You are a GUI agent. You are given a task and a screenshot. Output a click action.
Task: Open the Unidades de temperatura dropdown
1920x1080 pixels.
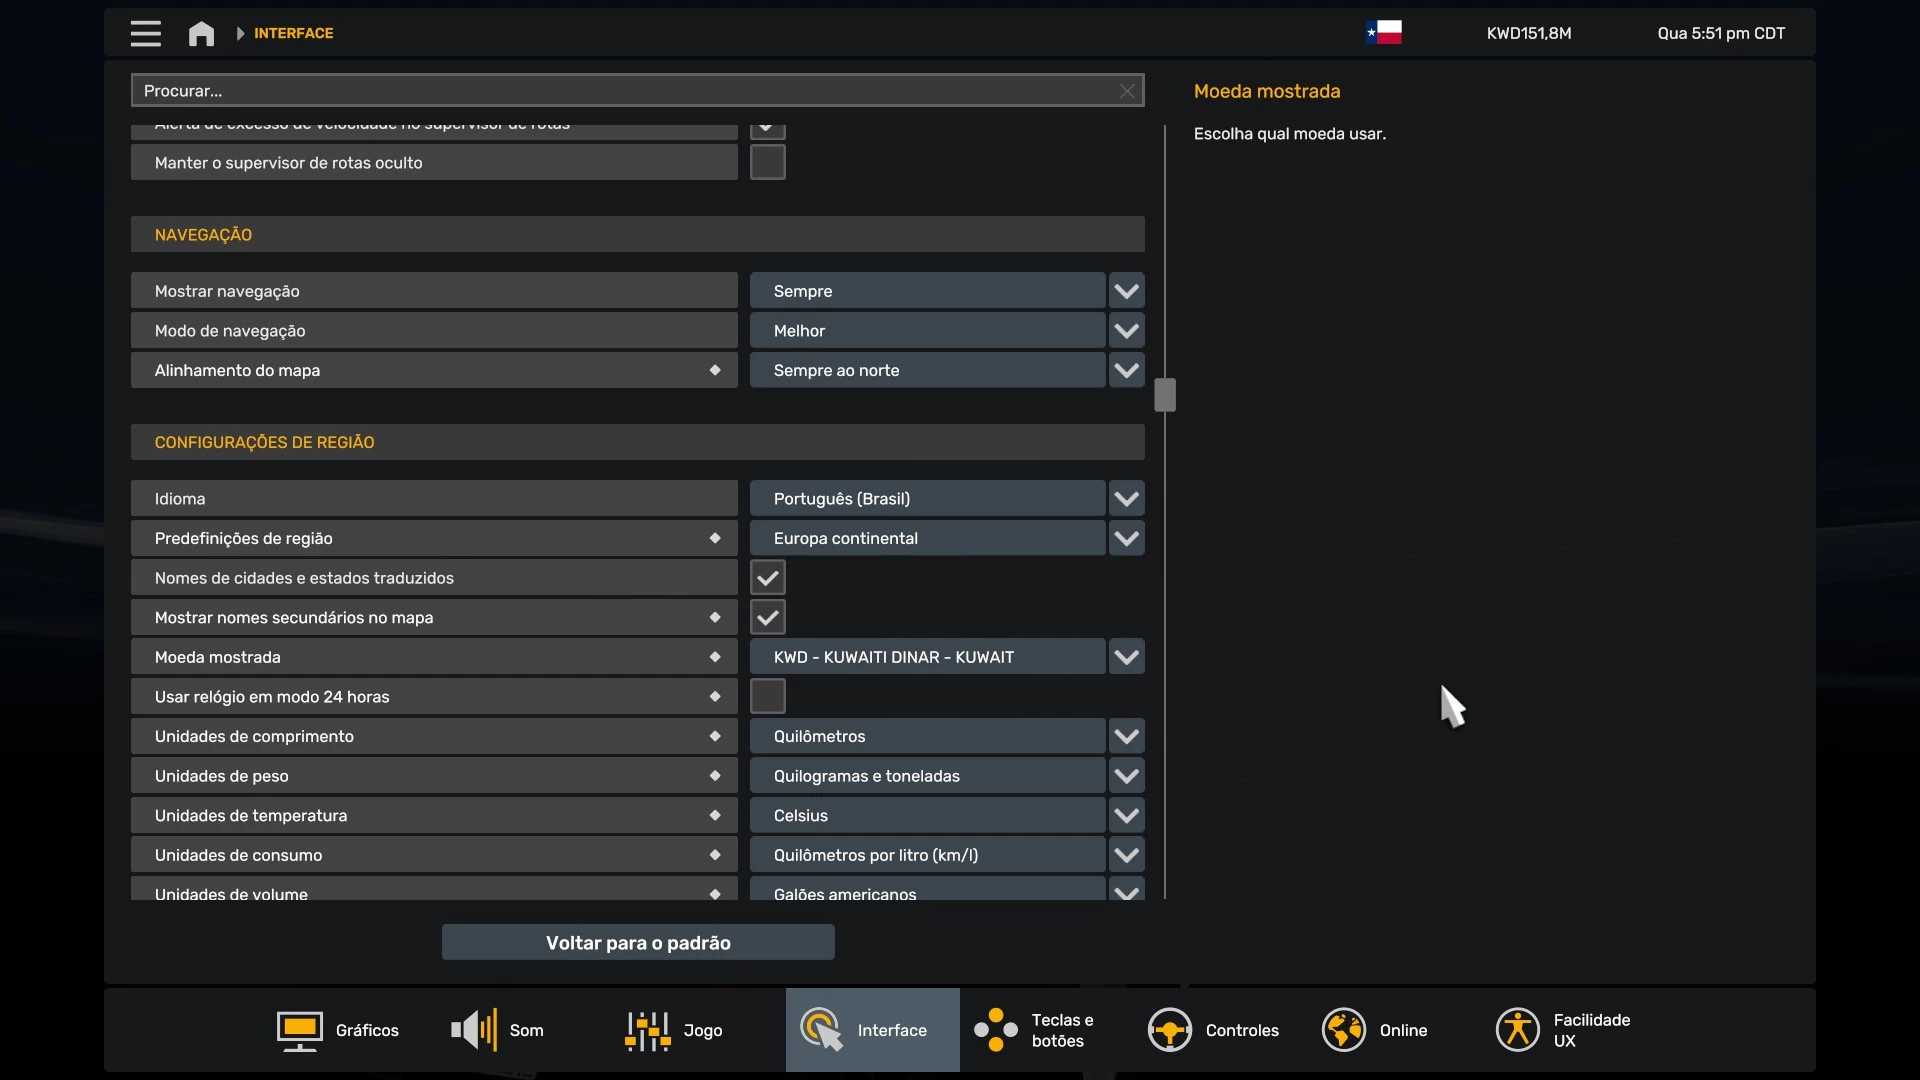pyautogui.click(x=1126, y=815)
